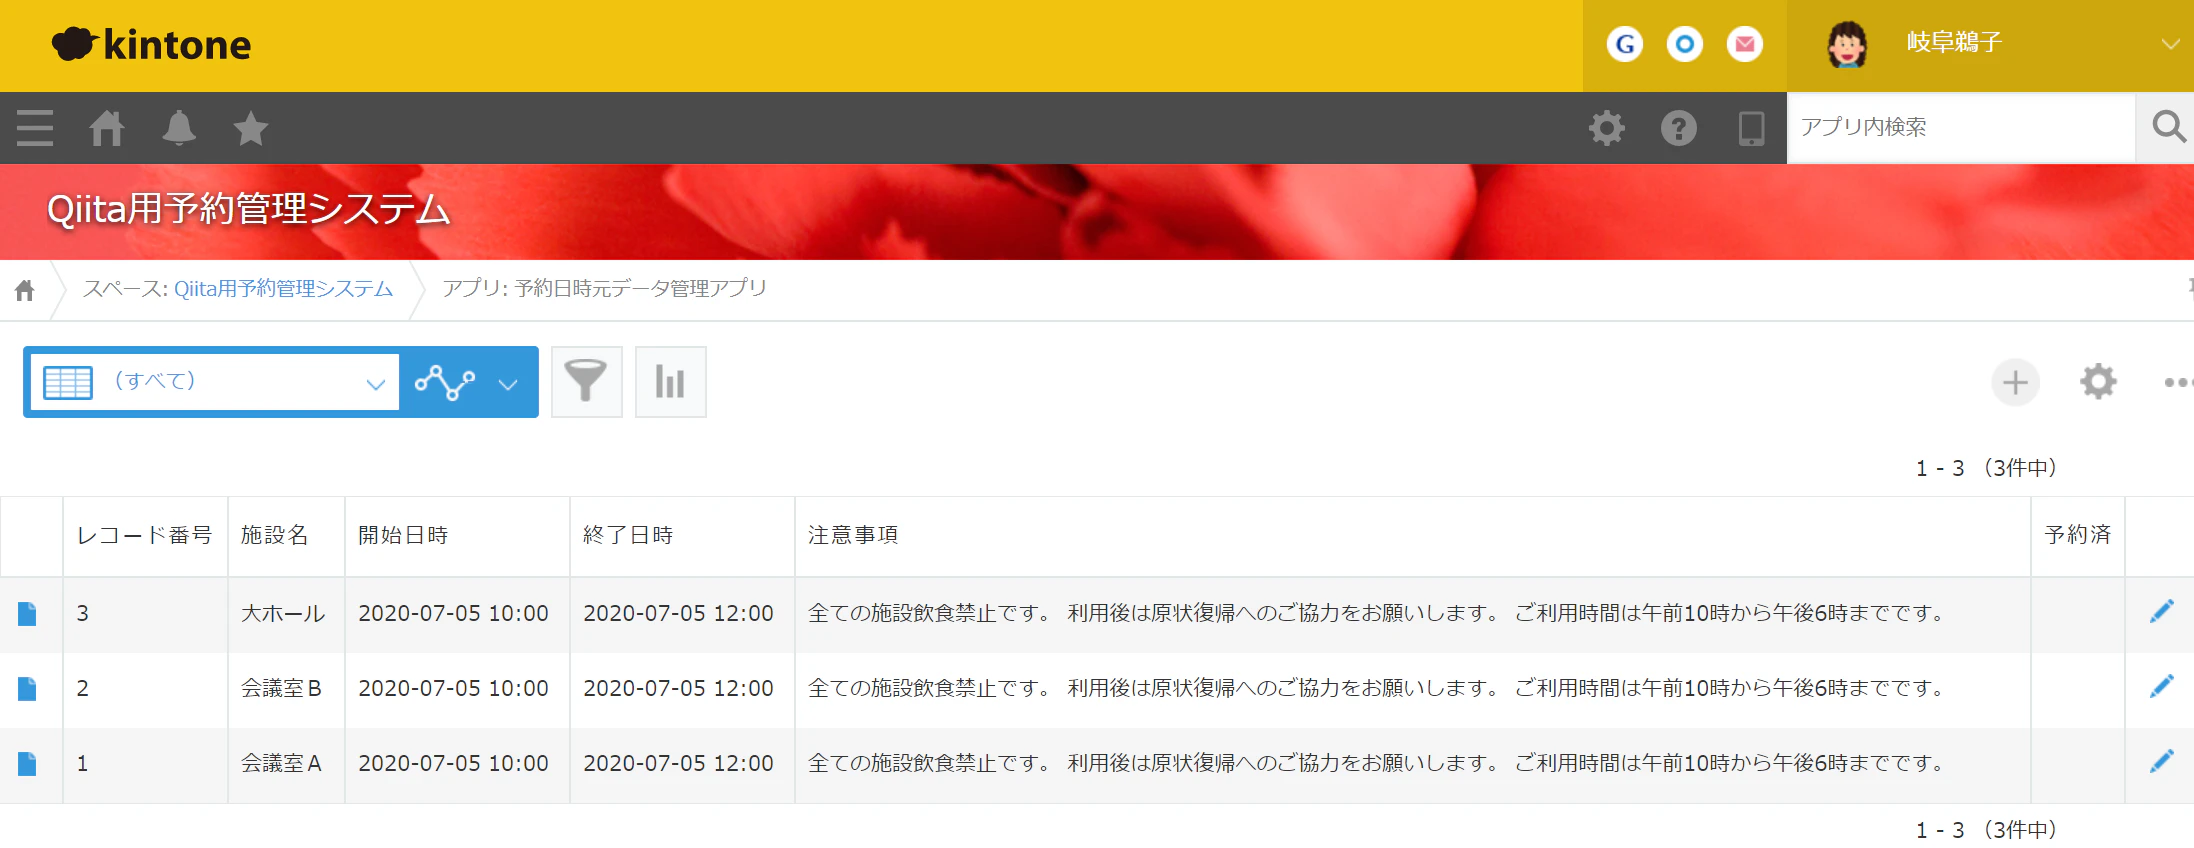Image resolution: width=2194 pixels, height=848 pixels.
Task: Click record number 1 cell
Action: pyautogui.click(x=145, y=764)
